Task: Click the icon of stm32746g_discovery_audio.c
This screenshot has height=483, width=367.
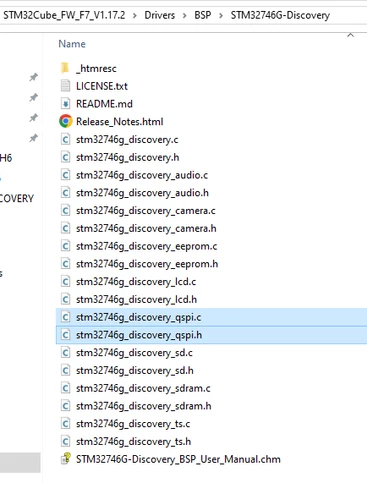Action: pos(65,175)
